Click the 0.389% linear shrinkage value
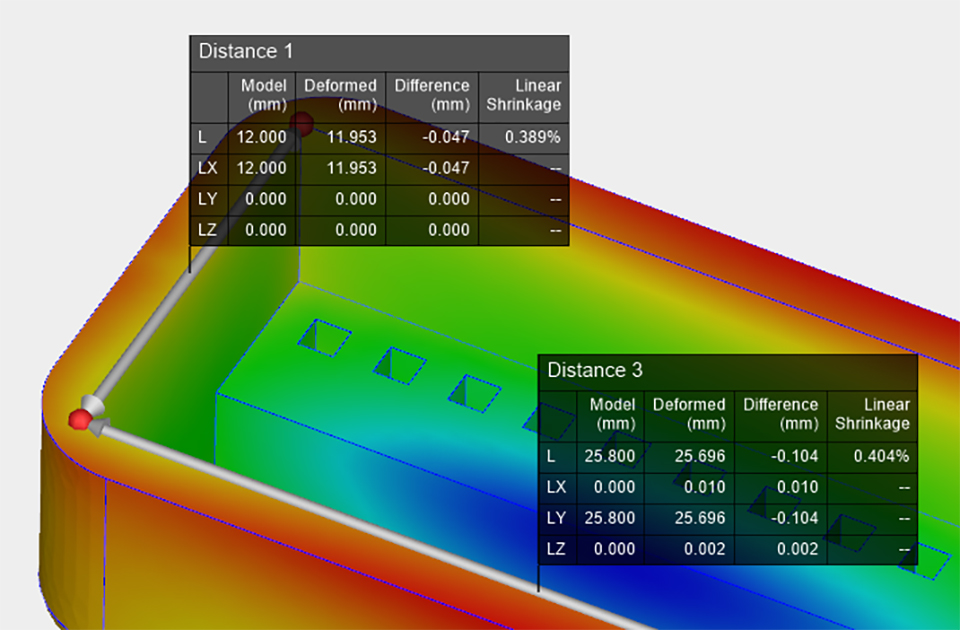The width and height of the screenshot is (960, 630). 533,137
